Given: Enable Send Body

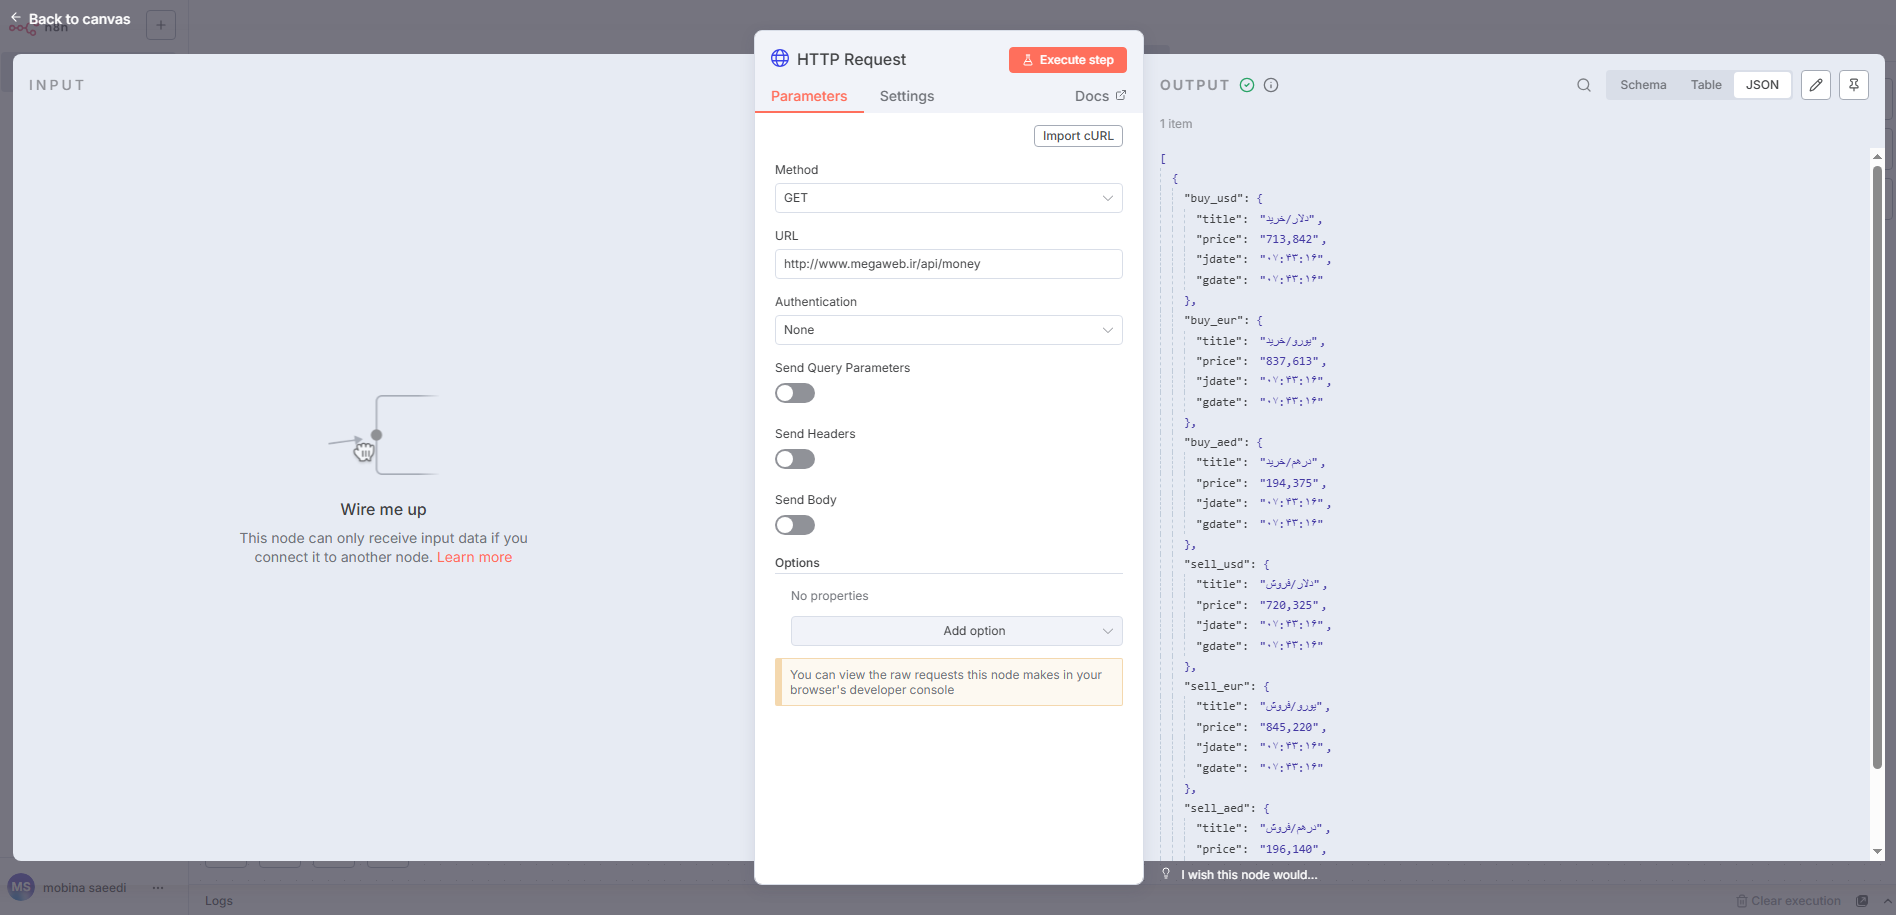Looking at the screenshot, I should point(794,525).
